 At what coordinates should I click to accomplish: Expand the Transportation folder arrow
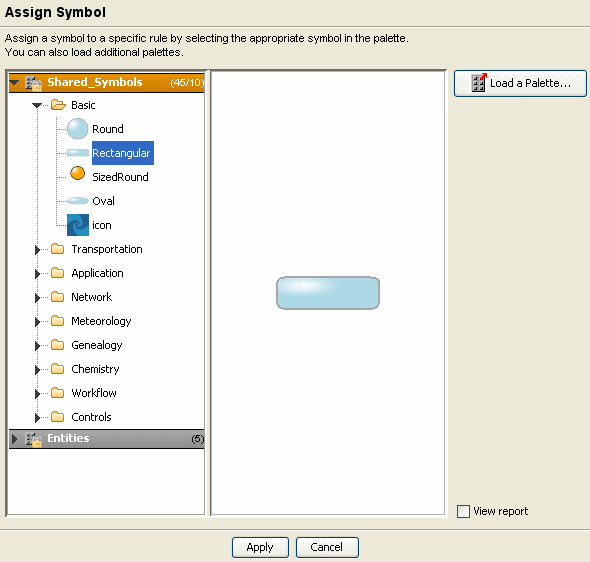pos(37,249)
